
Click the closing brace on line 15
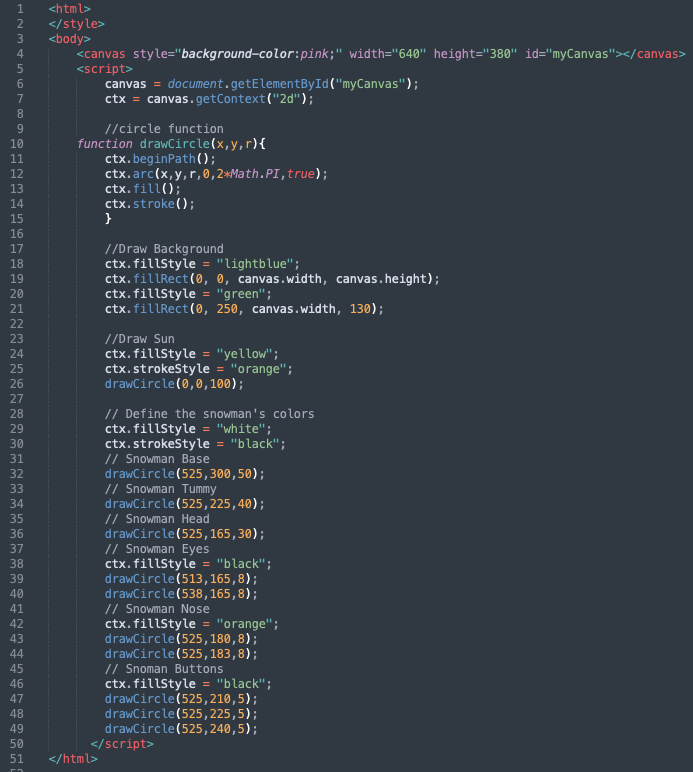(x=108, y=219)
